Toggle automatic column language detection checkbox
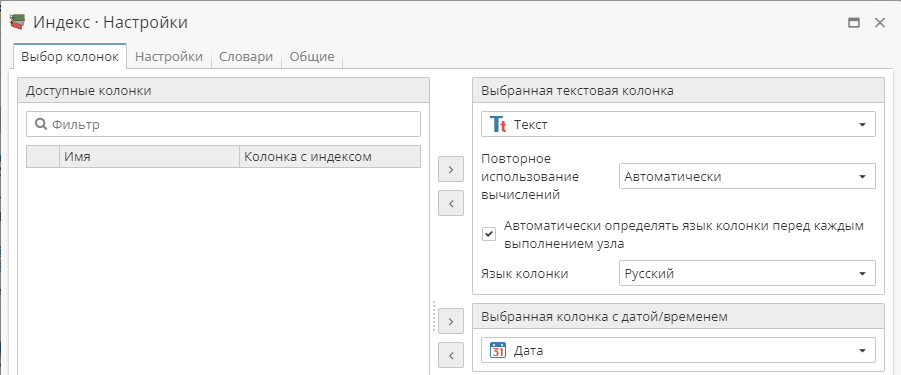This screenshot has height=375, width=901. 489,234
